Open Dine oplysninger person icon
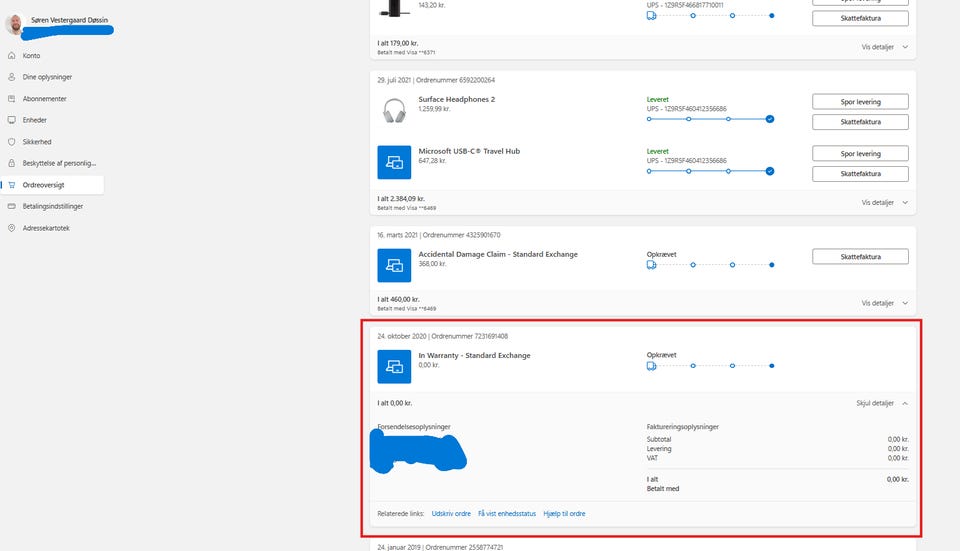Viewport: 960px width, 551px height. point(12,77)
